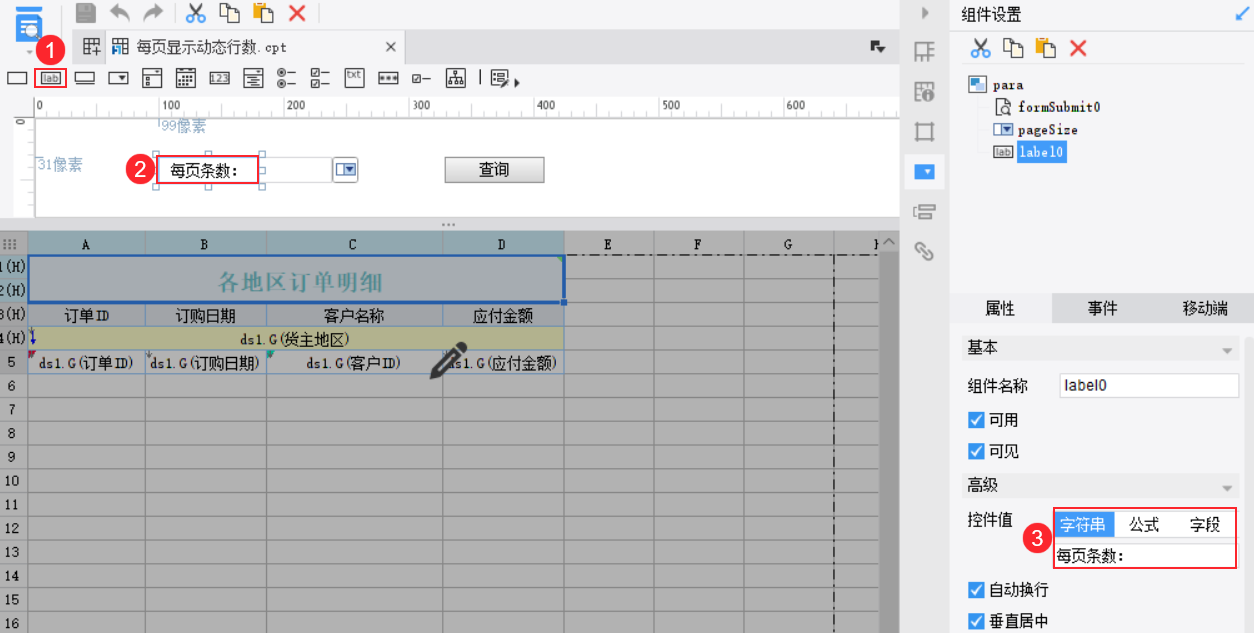
Task: Cut using the top toolbar scissors
Action: pyautogui.click(x=196, y=13)
